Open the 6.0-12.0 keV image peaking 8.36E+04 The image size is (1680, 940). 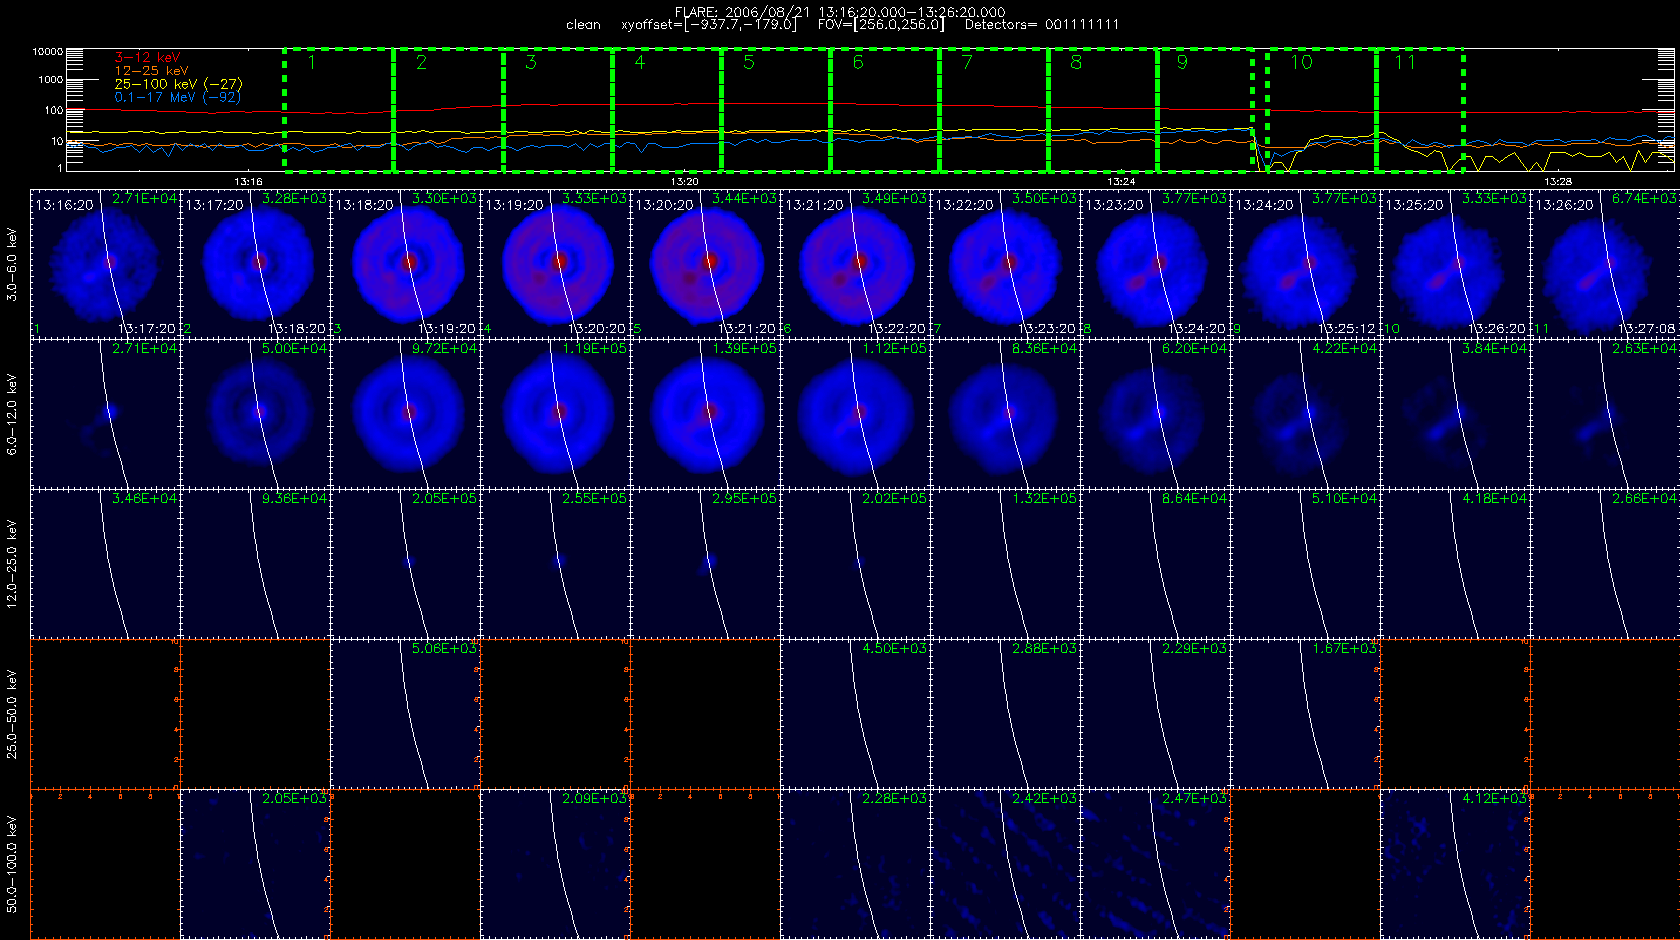click(1005, 413)
